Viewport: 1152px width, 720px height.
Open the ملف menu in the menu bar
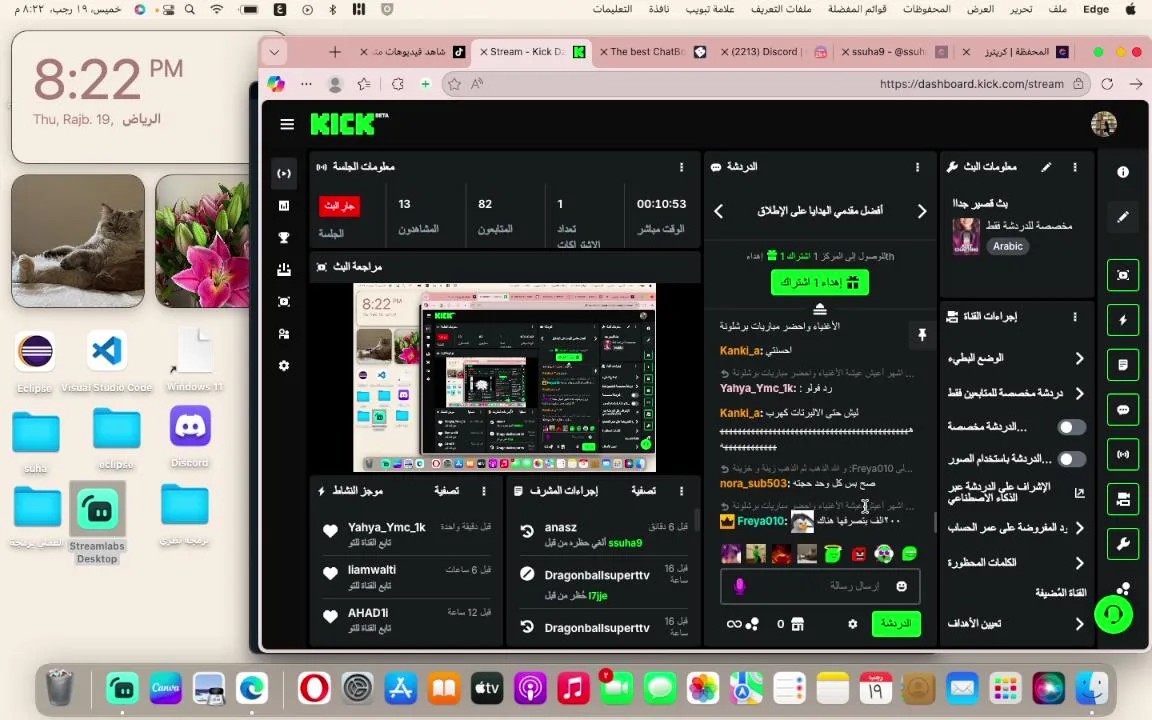pos(1058,9)
